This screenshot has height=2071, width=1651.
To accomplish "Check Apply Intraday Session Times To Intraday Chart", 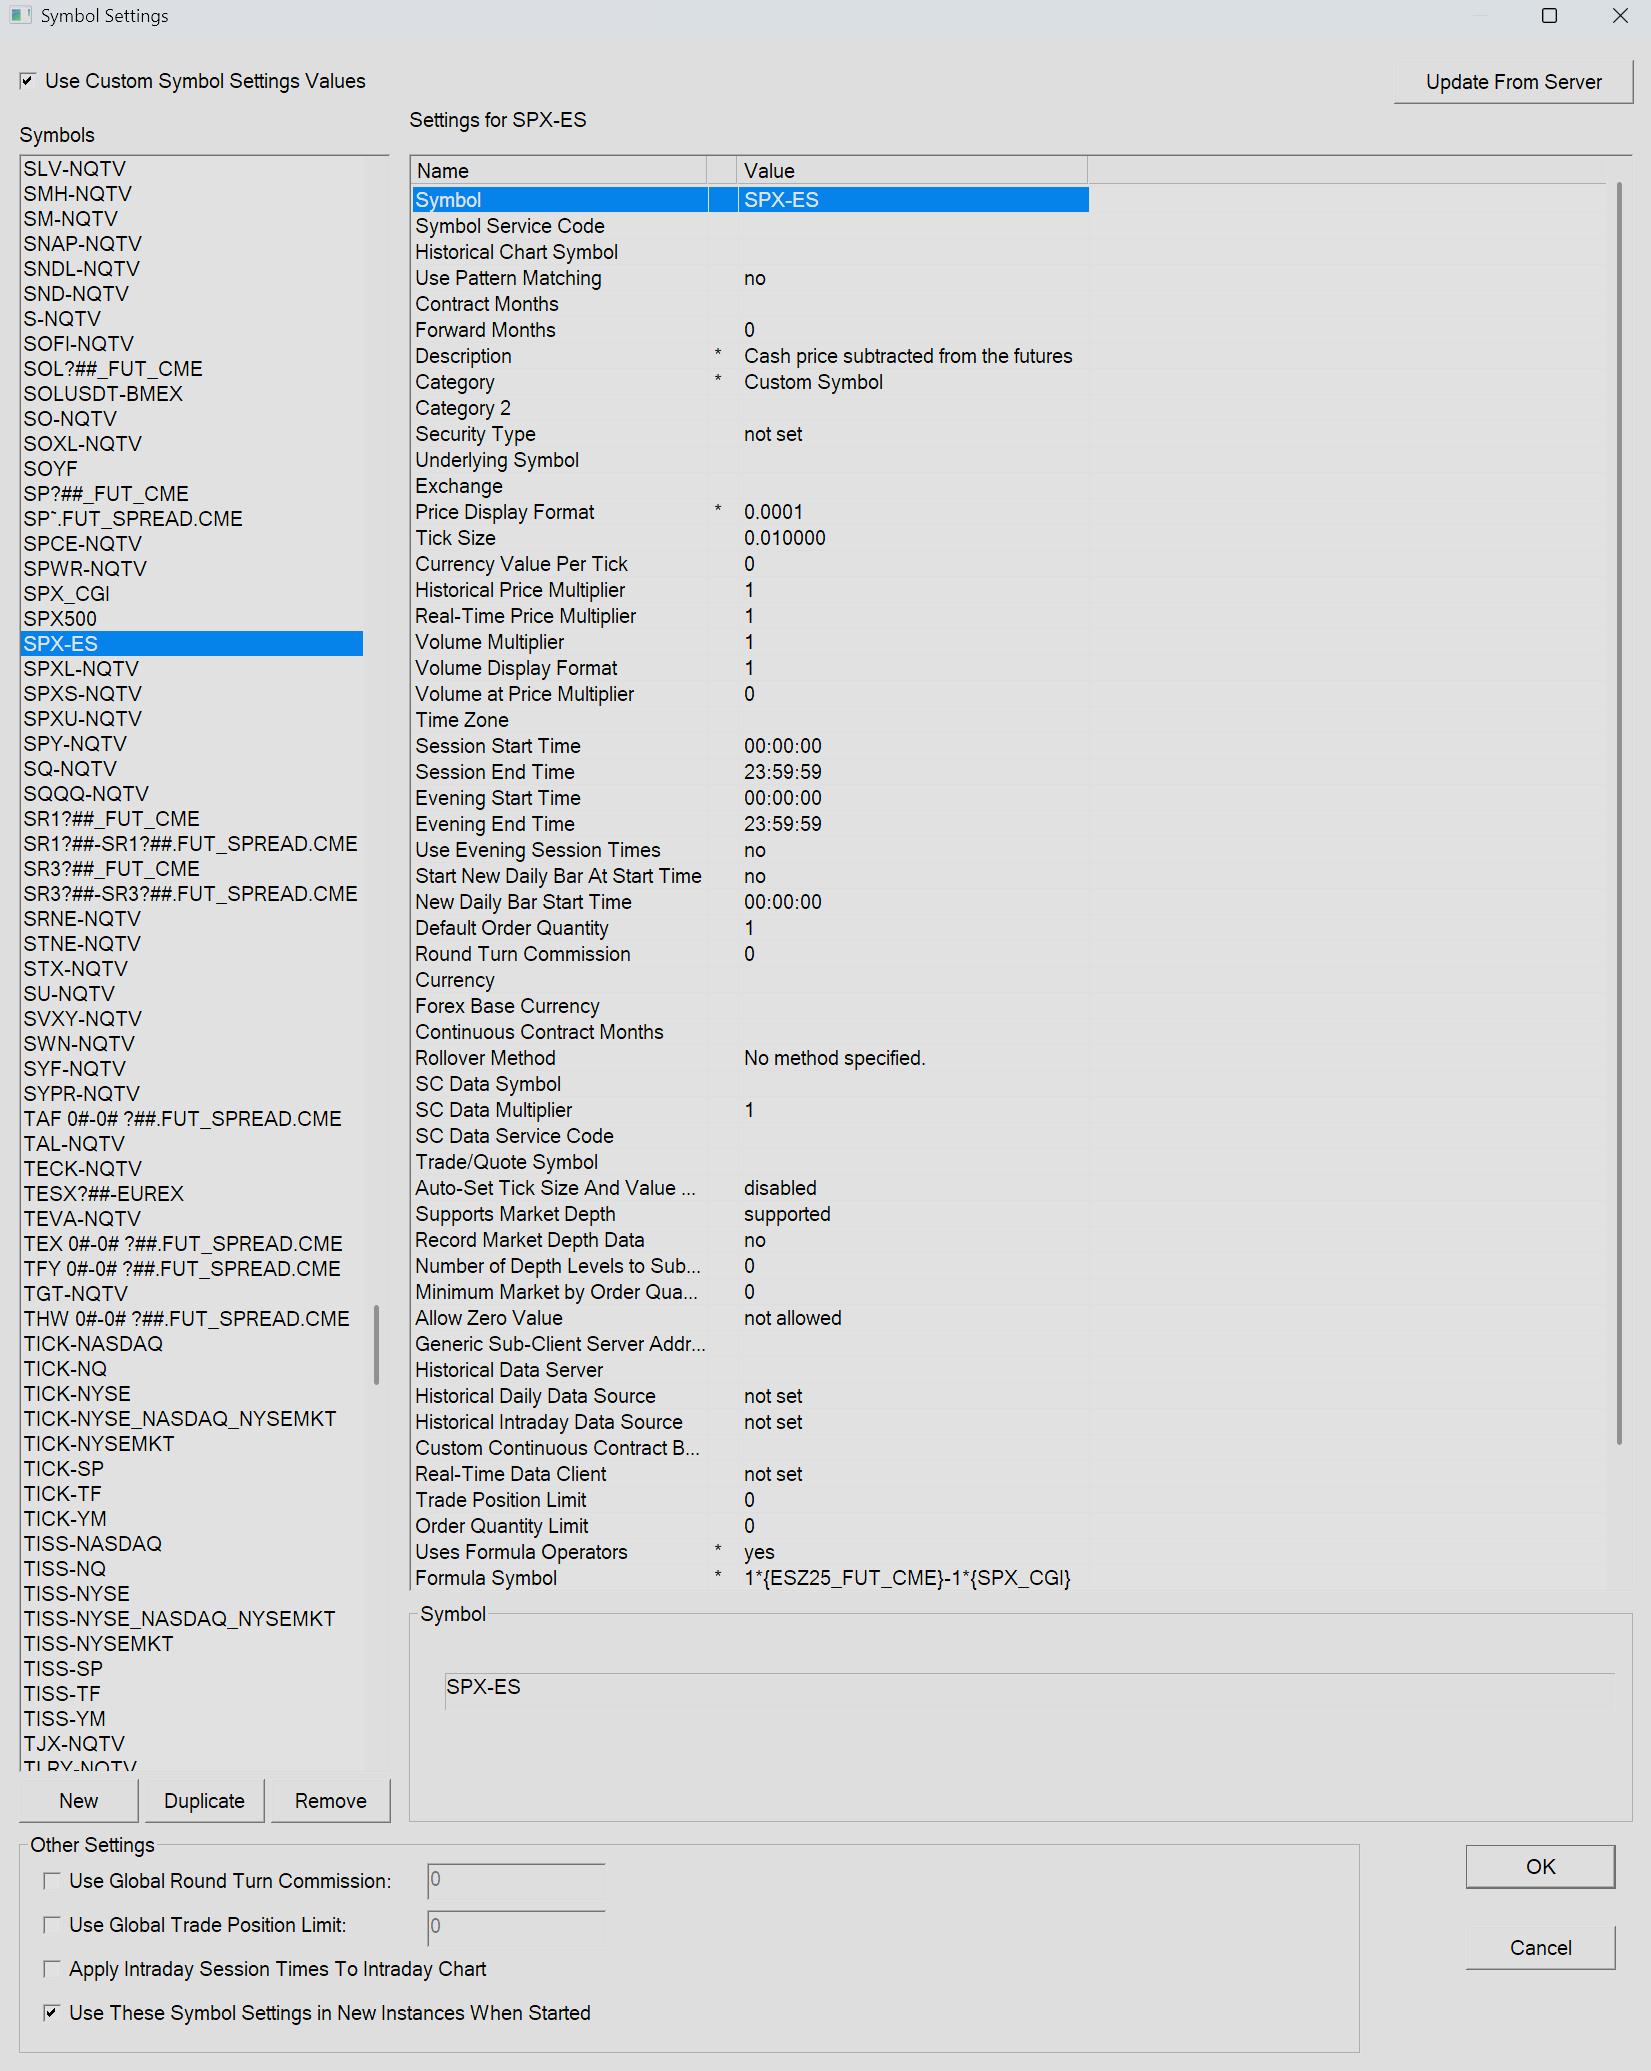I will [52, 1969].
